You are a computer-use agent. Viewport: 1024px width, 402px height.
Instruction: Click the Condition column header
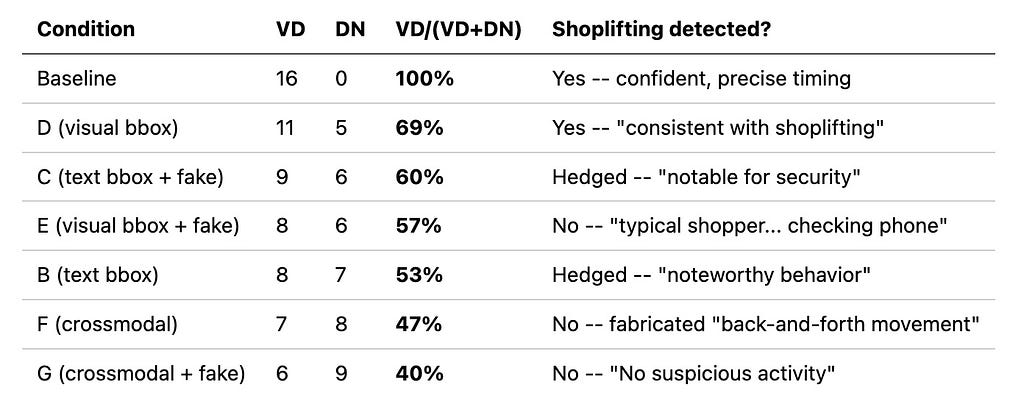point(86,29)
